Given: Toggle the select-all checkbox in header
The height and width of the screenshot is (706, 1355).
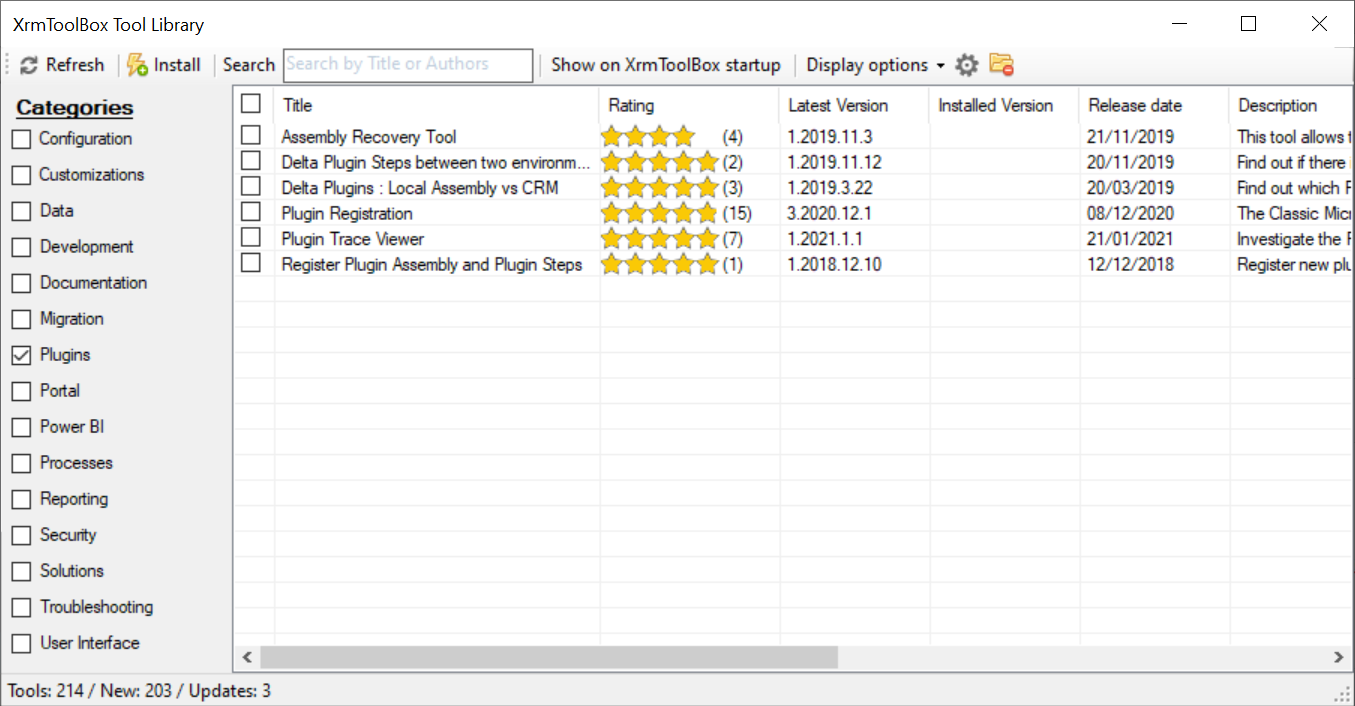Looking at the screenshot, I should tap(251, 104).
